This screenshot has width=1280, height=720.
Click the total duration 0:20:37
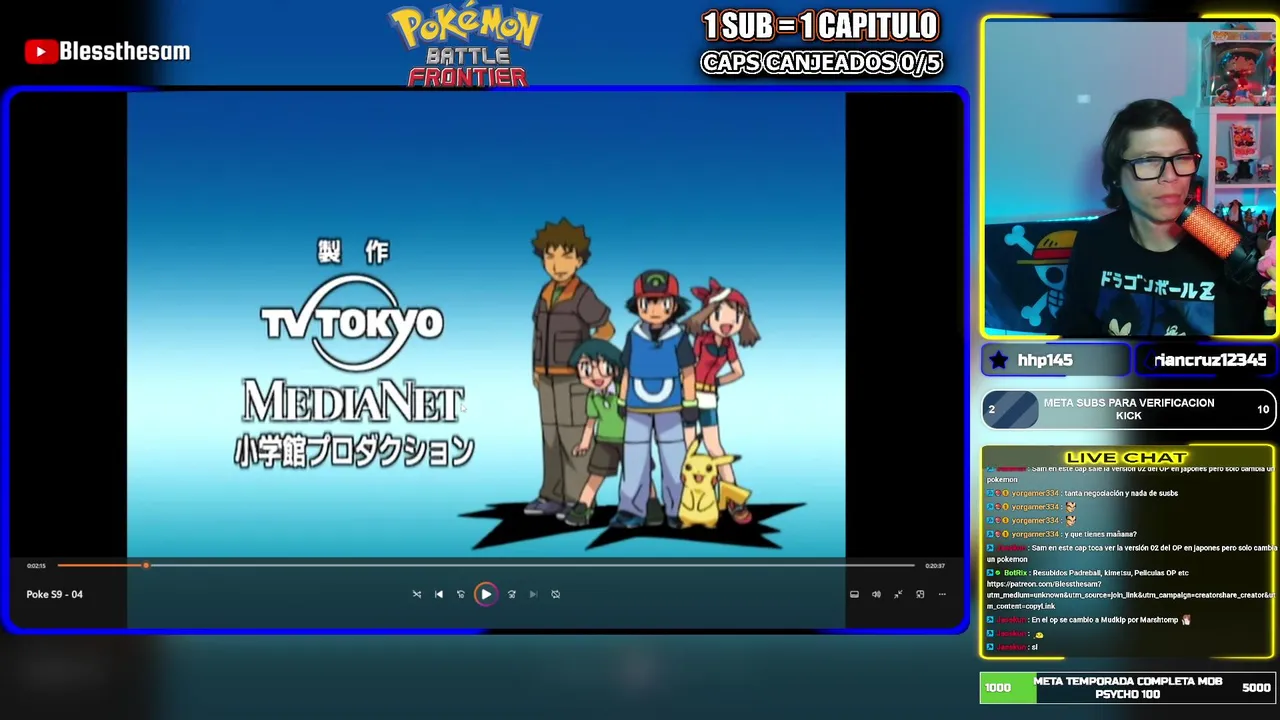[935, 566]
